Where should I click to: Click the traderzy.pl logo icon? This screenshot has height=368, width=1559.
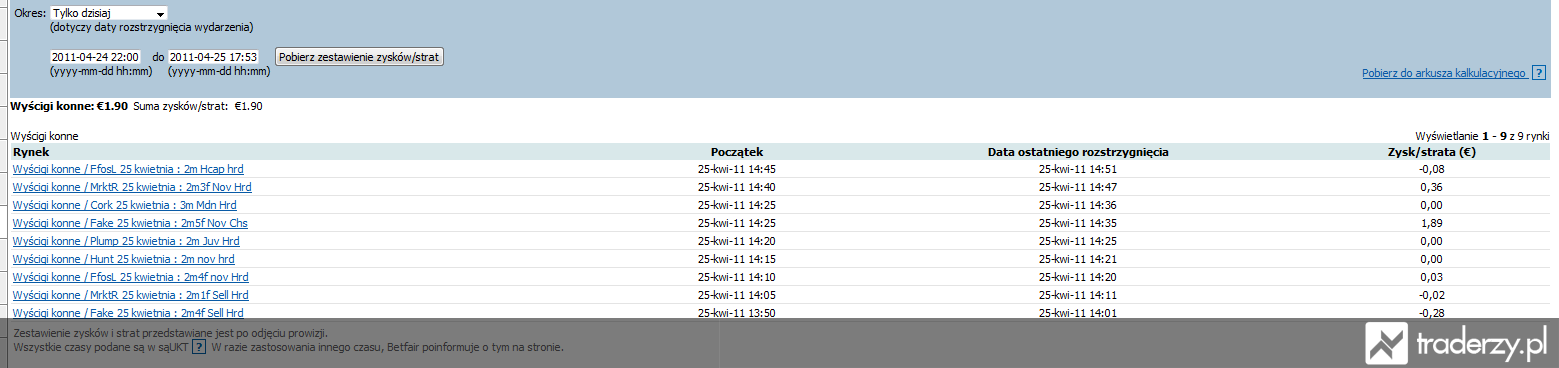[x=1385, y=345]
